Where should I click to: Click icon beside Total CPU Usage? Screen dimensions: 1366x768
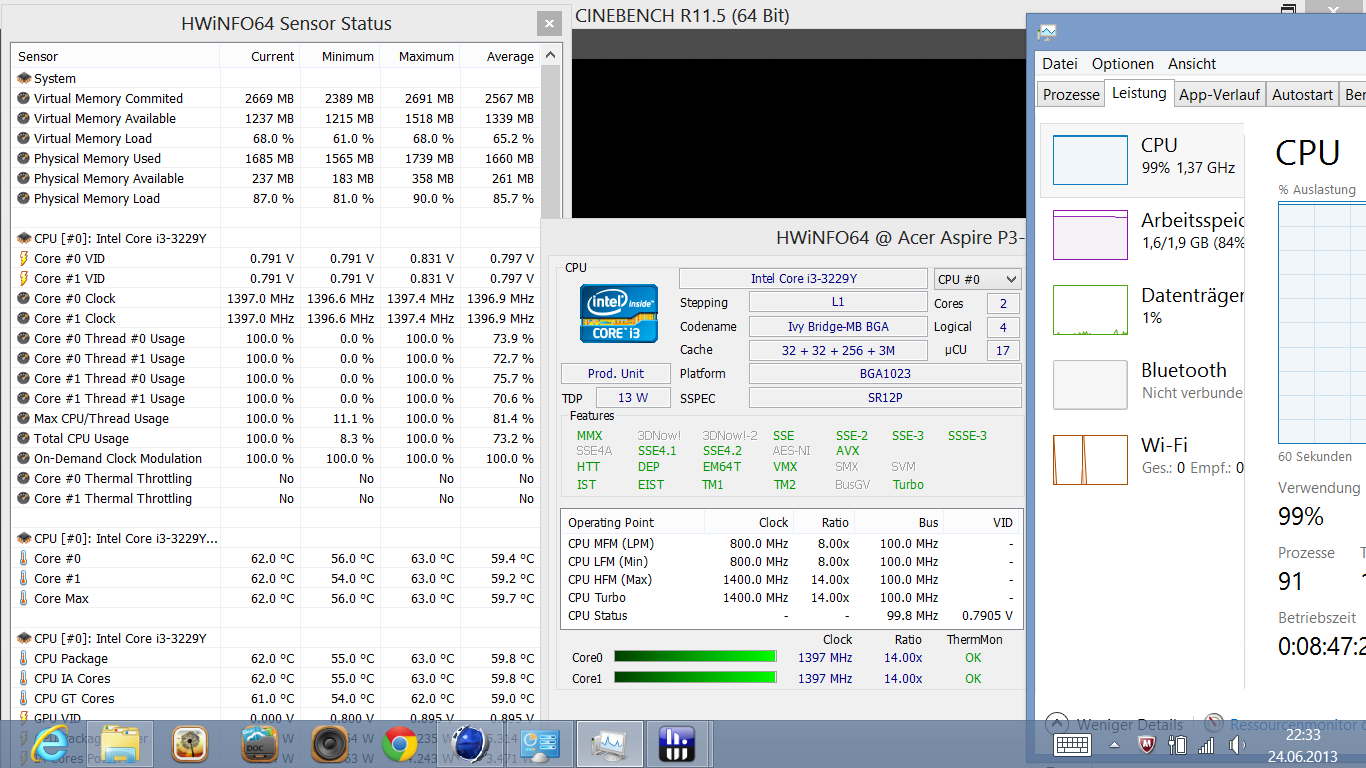click(24, 438)
